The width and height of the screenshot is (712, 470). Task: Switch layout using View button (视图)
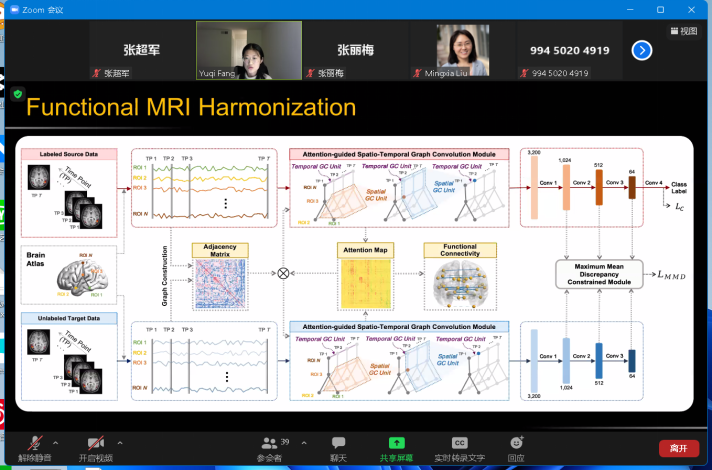point(683,31)
